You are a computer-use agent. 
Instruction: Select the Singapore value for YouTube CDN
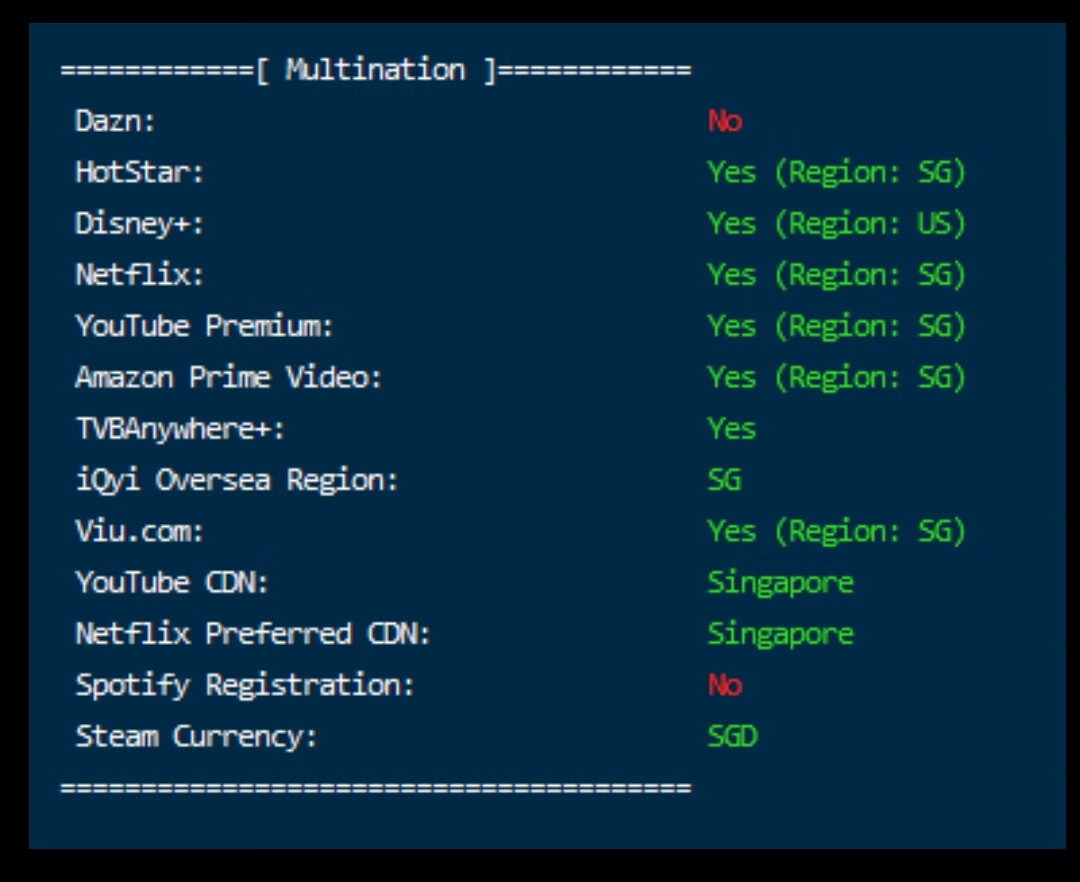click(780, 582)
